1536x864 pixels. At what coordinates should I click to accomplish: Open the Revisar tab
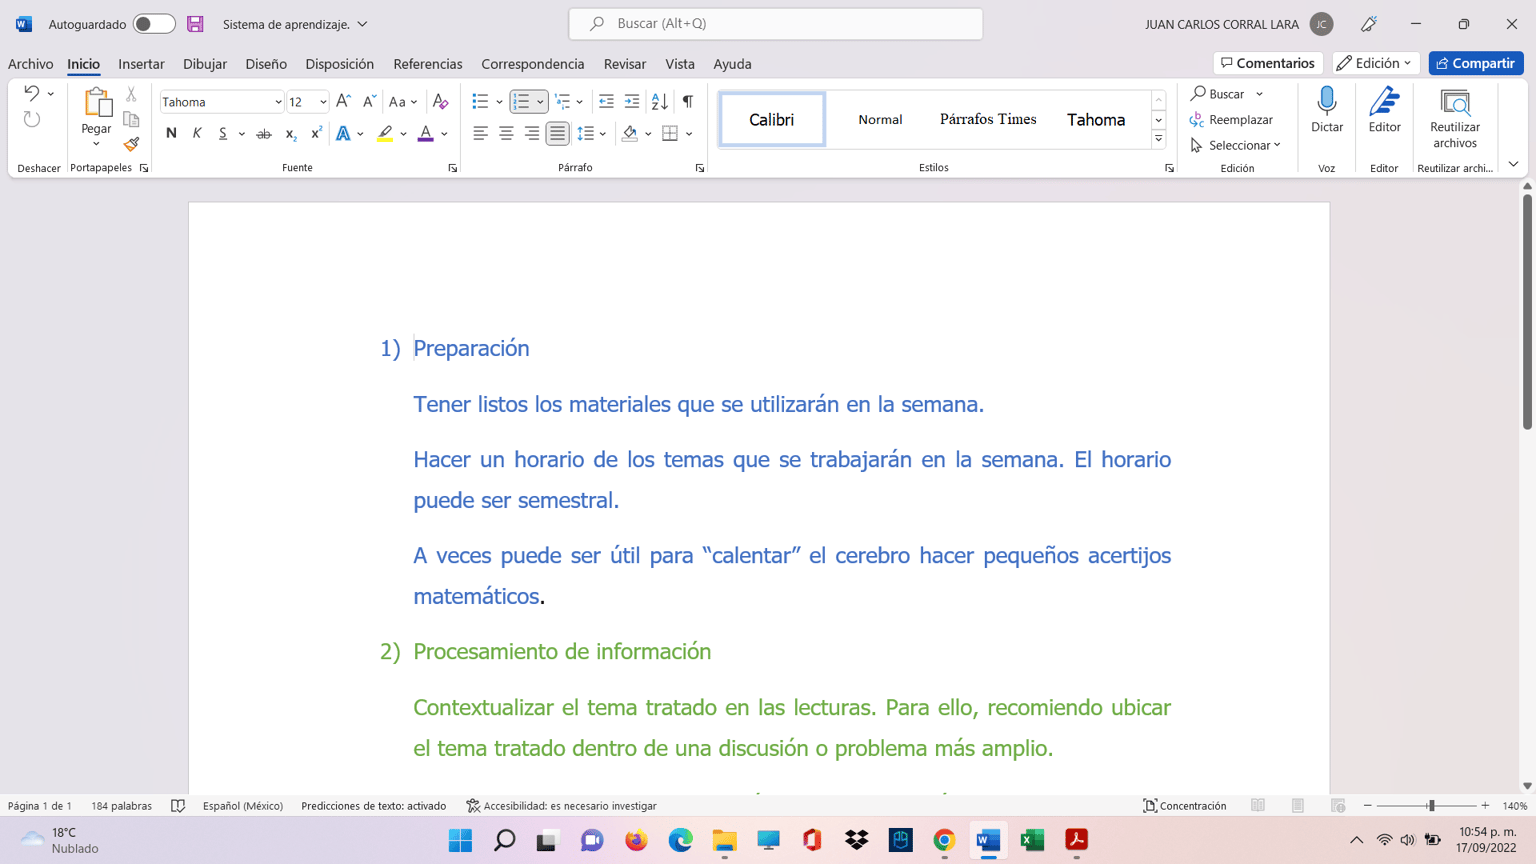click(x=625, y=64)
